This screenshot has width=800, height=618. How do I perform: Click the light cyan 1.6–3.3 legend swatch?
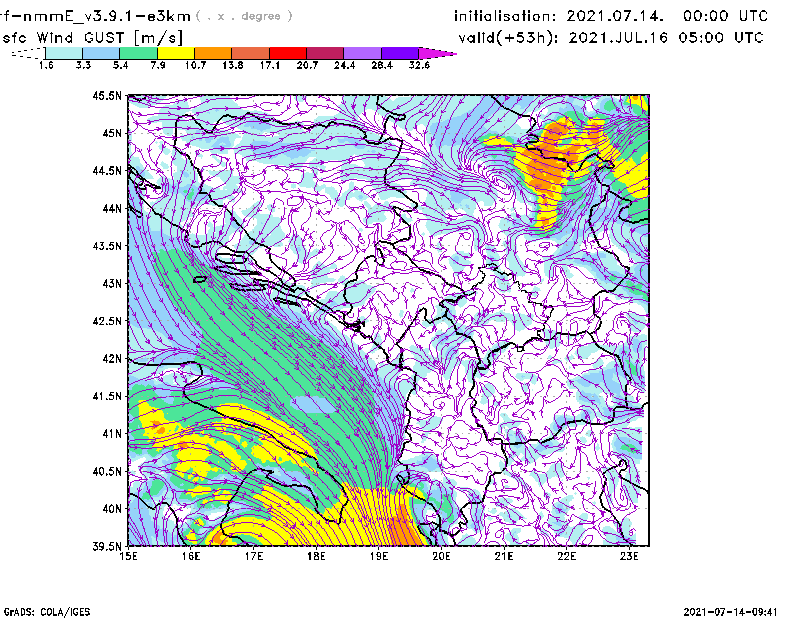[64, 53]
